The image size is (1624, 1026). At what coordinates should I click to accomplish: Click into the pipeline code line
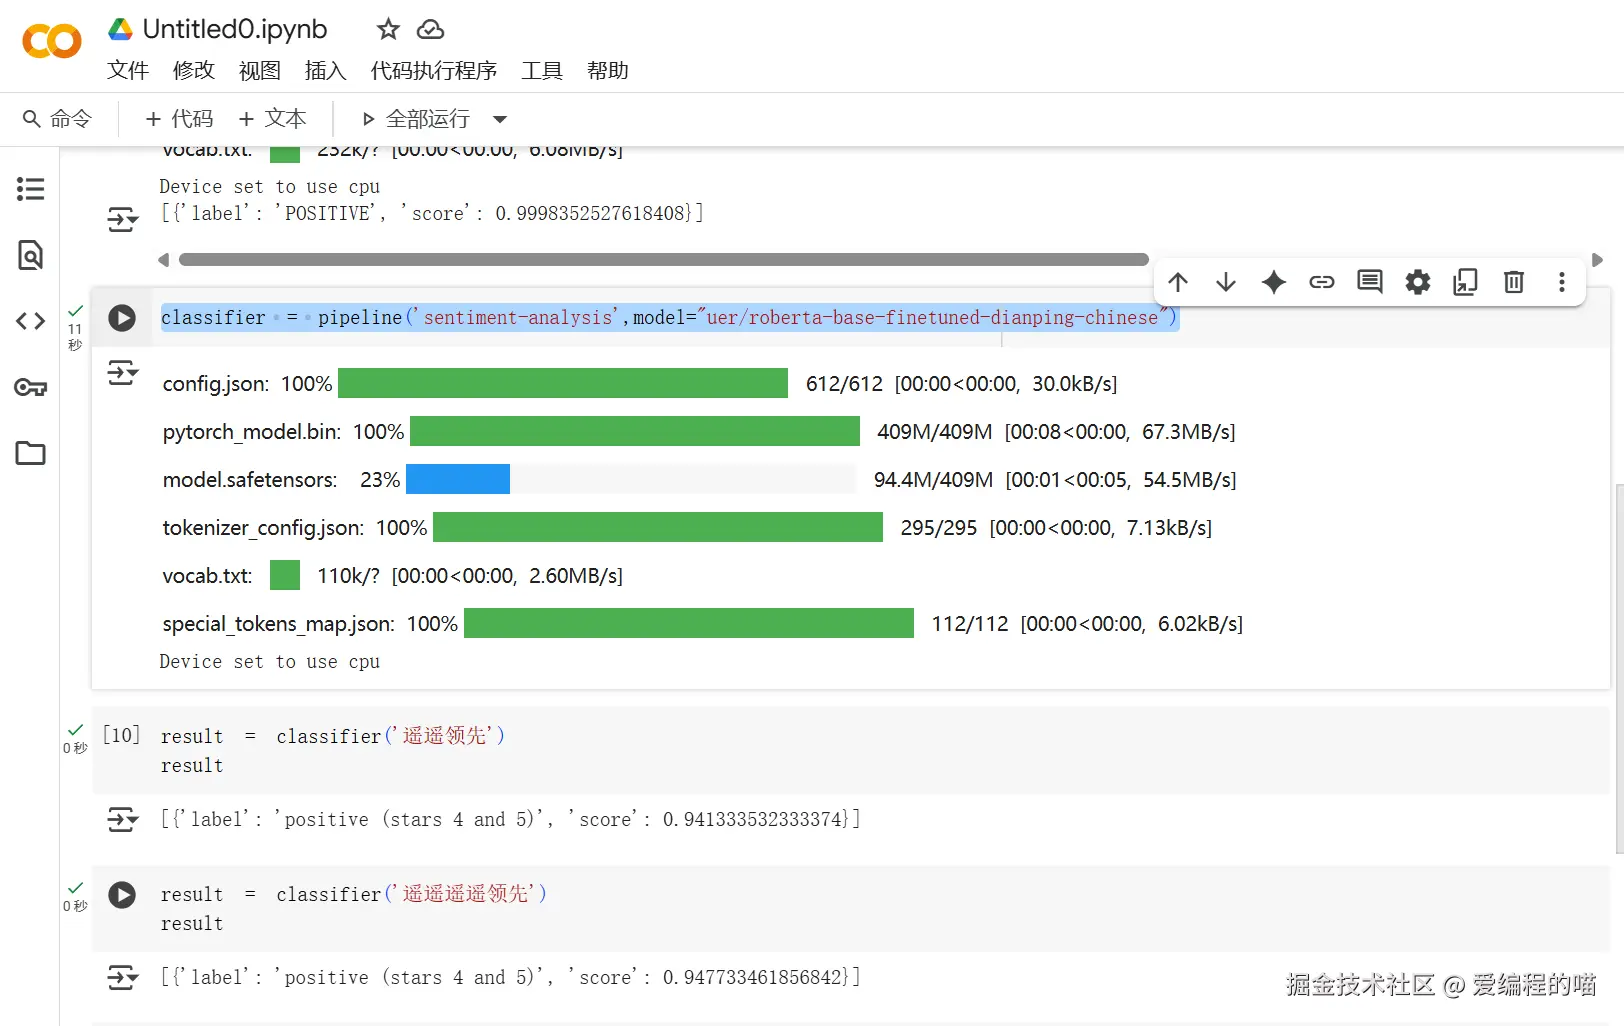click(x=670, y=318)
